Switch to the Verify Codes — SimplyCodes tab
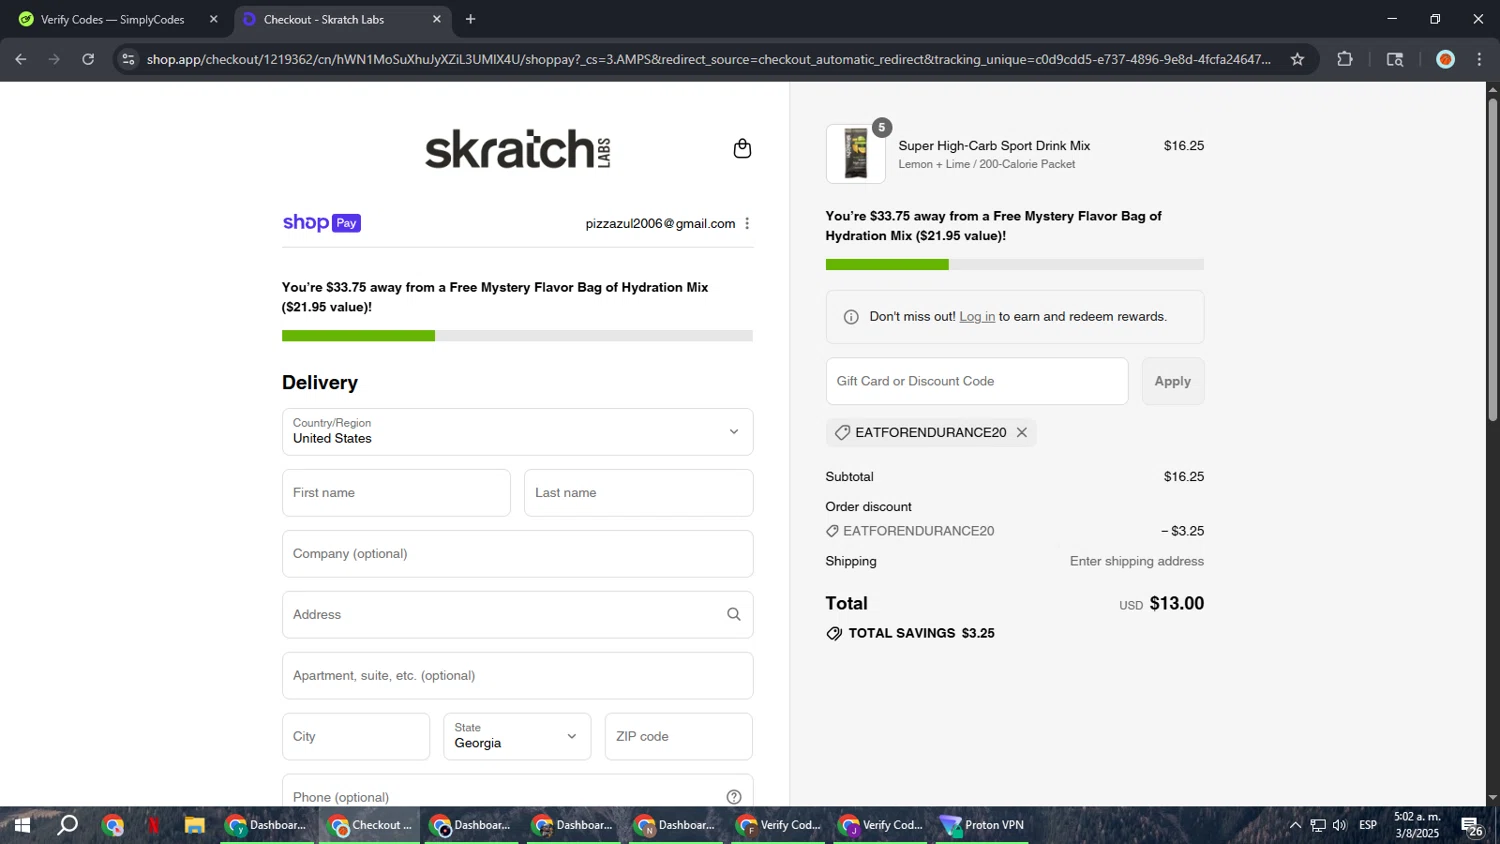This screenshot has height=844, width=1500. pyautogui.click(x=116, y=19)
